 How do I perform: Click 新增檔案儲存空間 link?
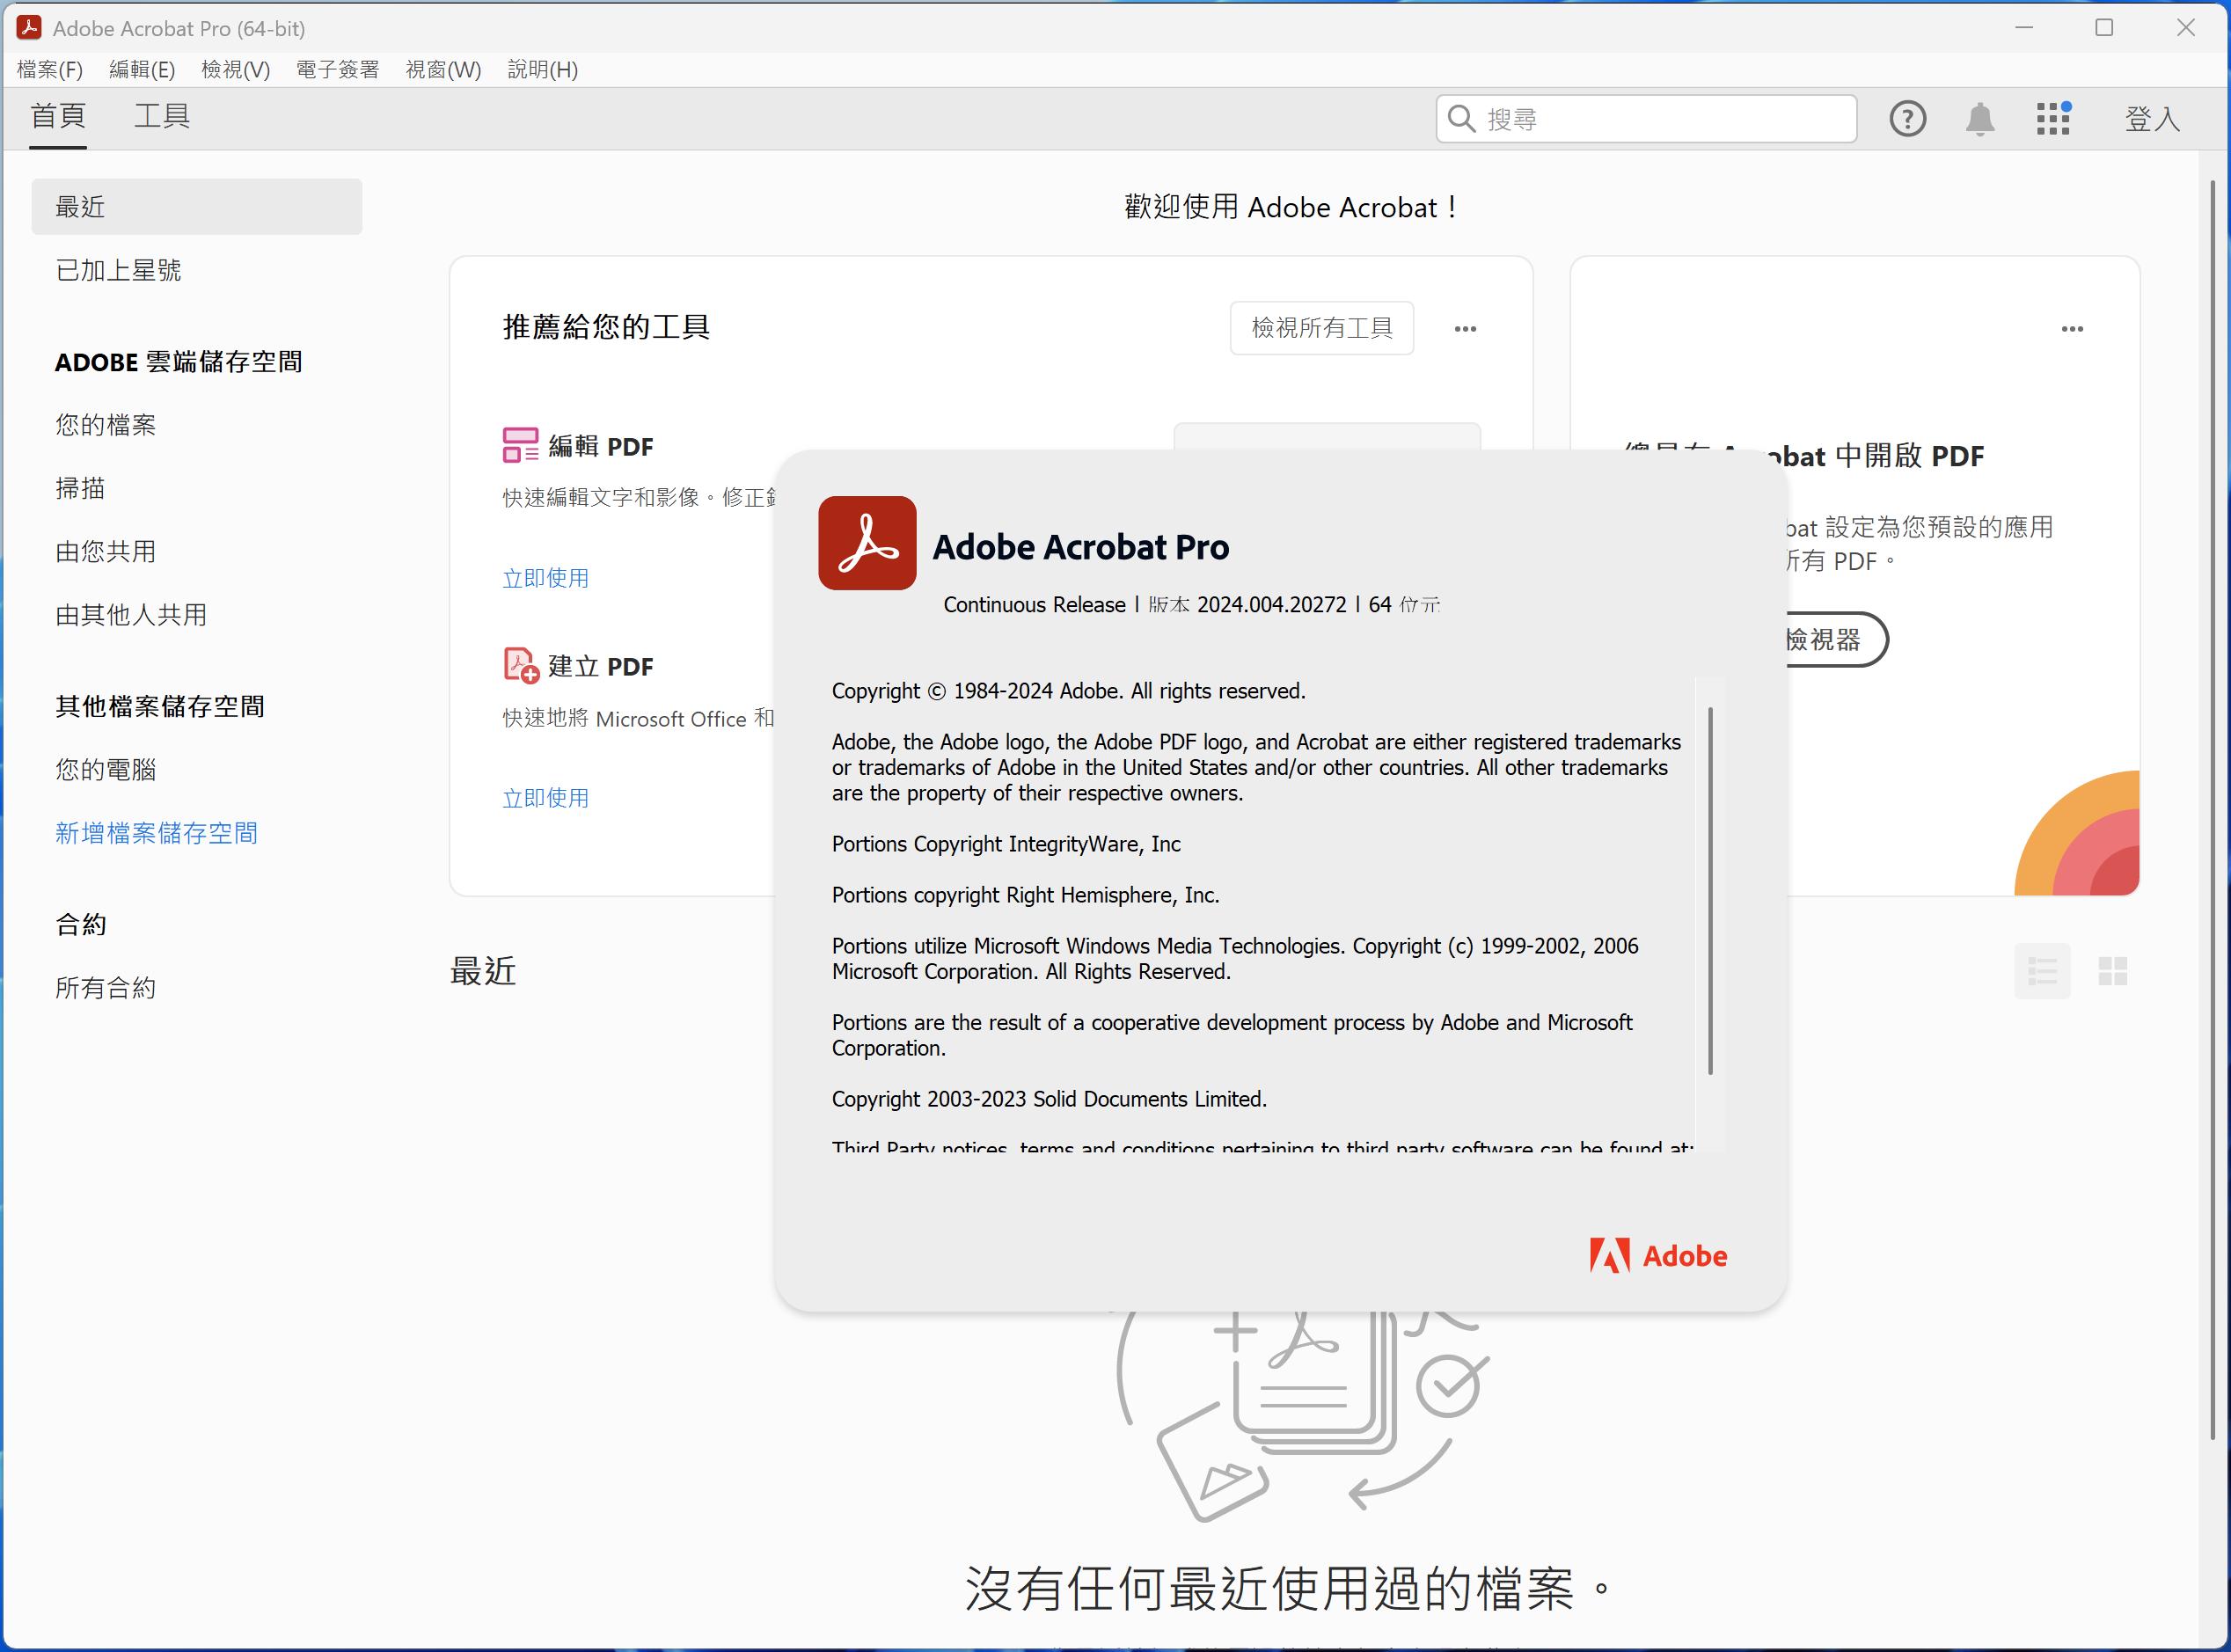(x=156, y=833)
